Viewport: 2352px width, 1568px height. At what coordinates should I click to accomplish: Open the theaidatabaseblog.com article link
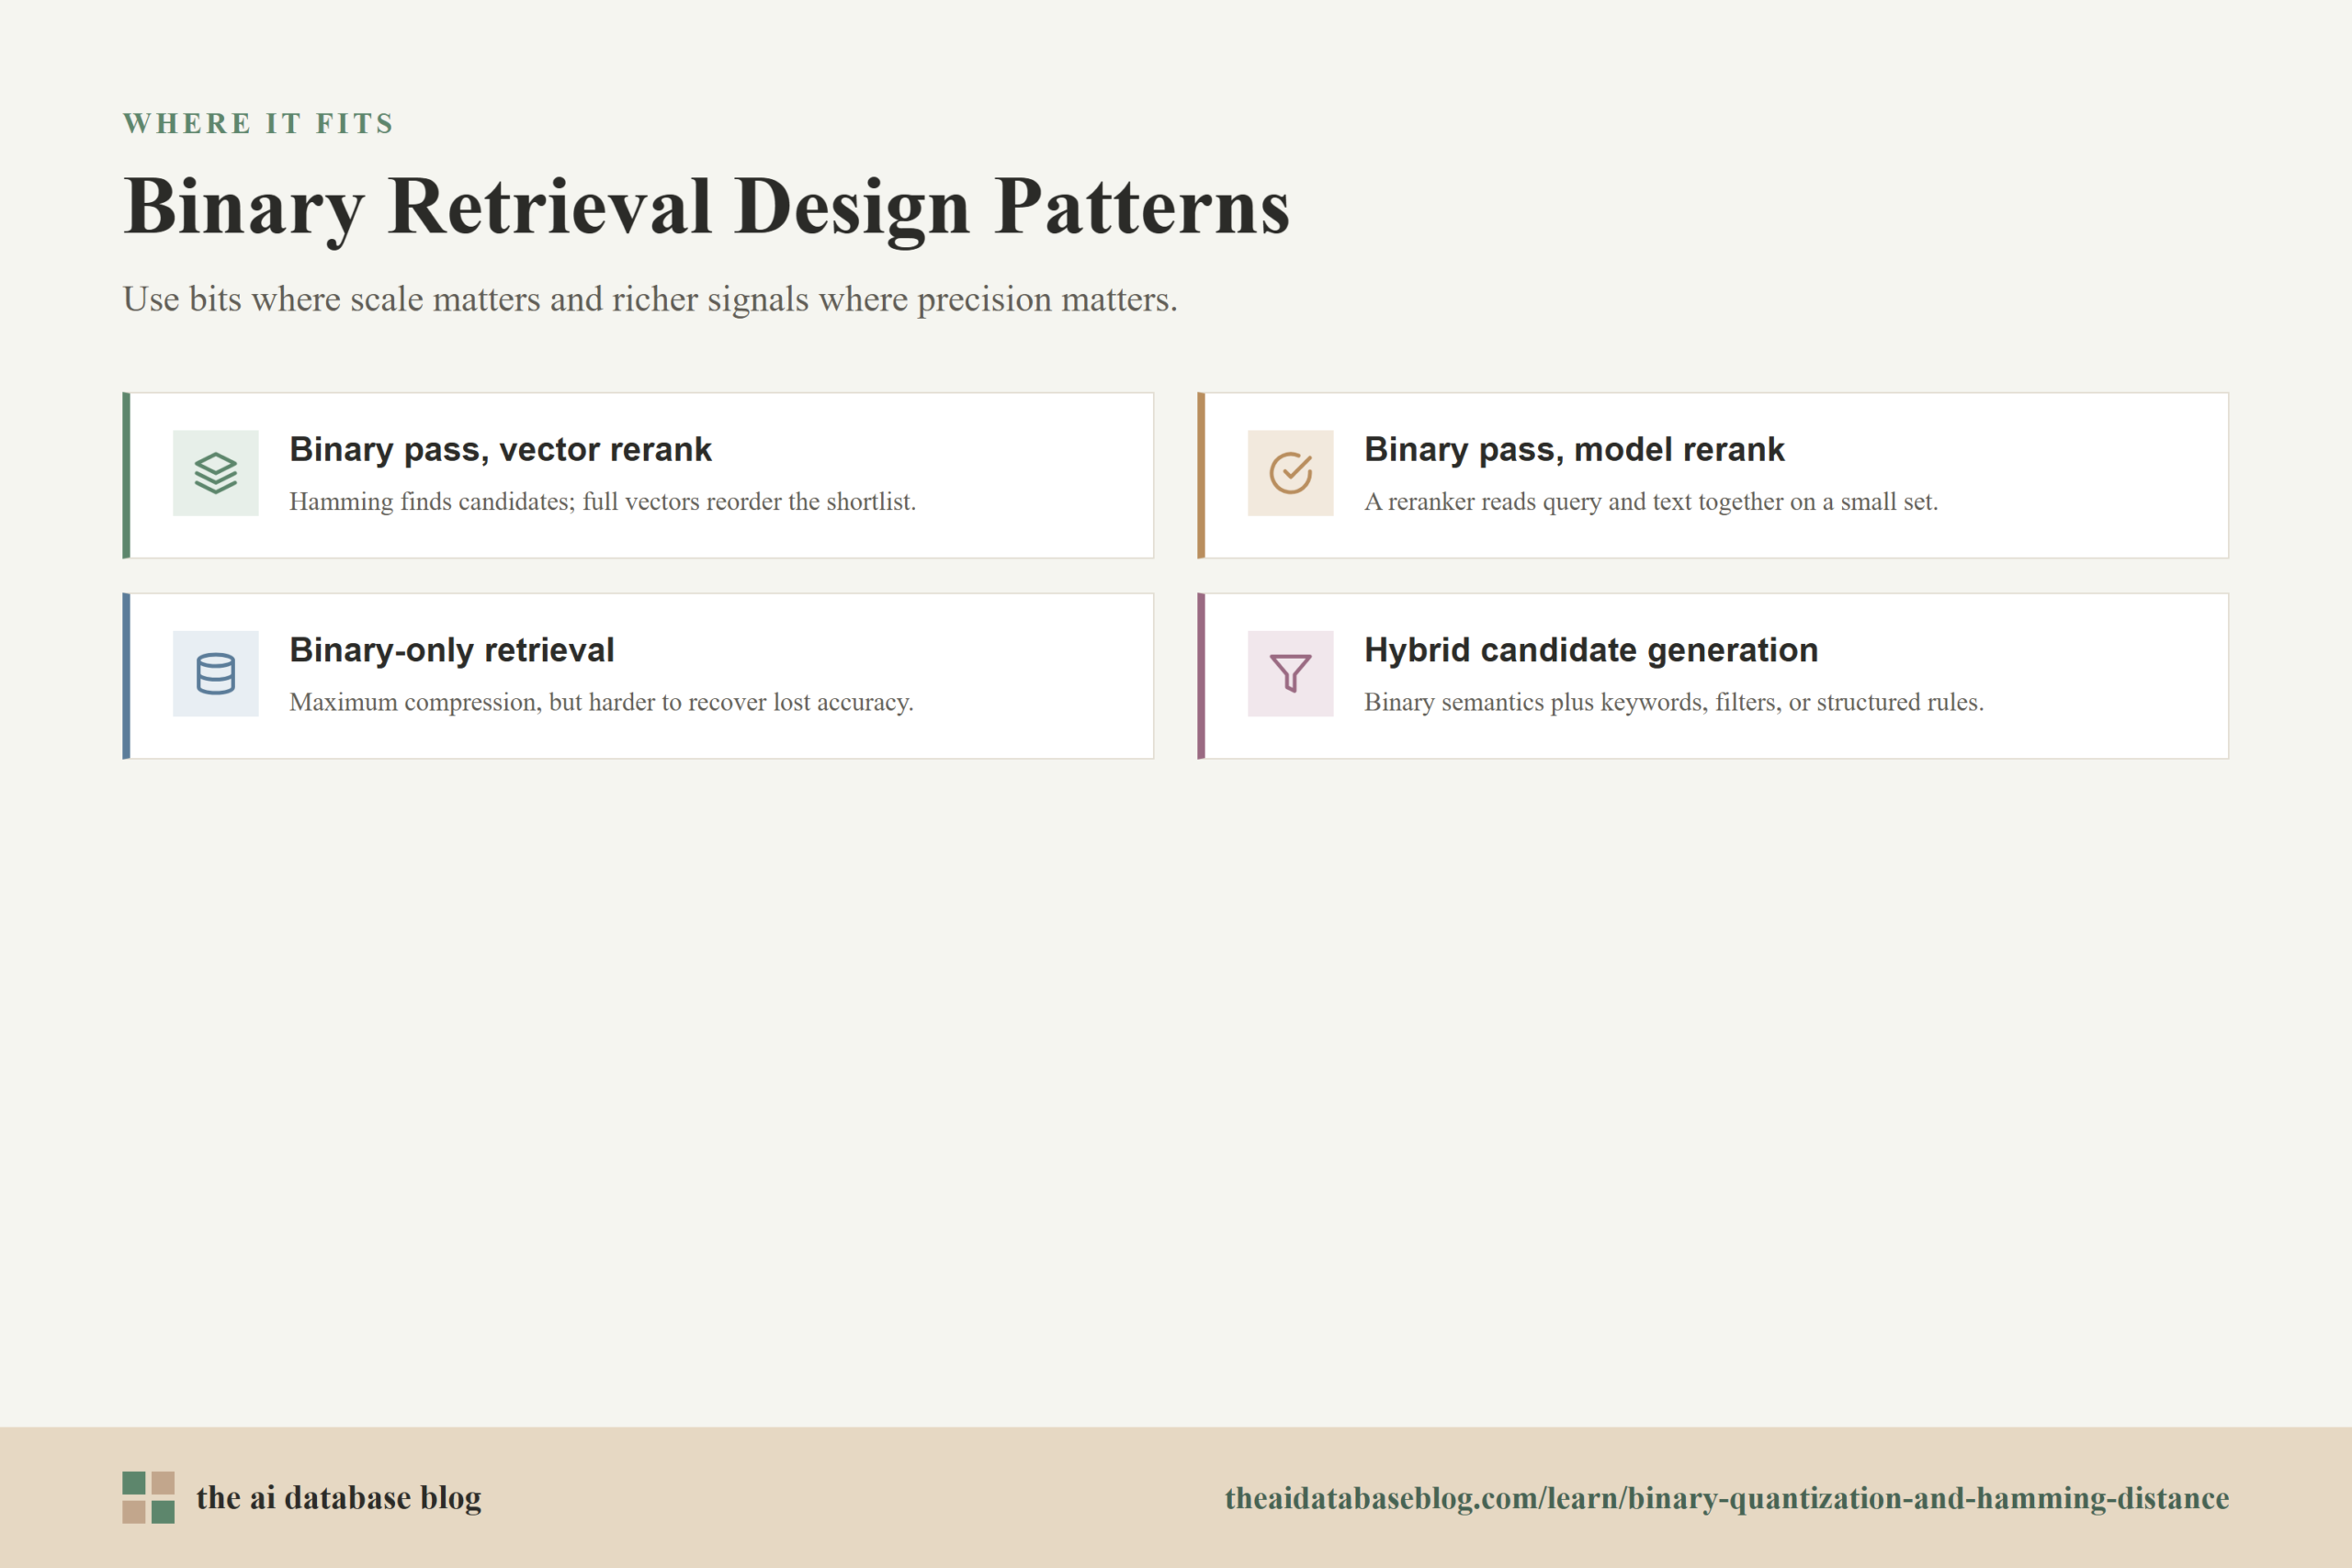click(x=1726, y=1498)
